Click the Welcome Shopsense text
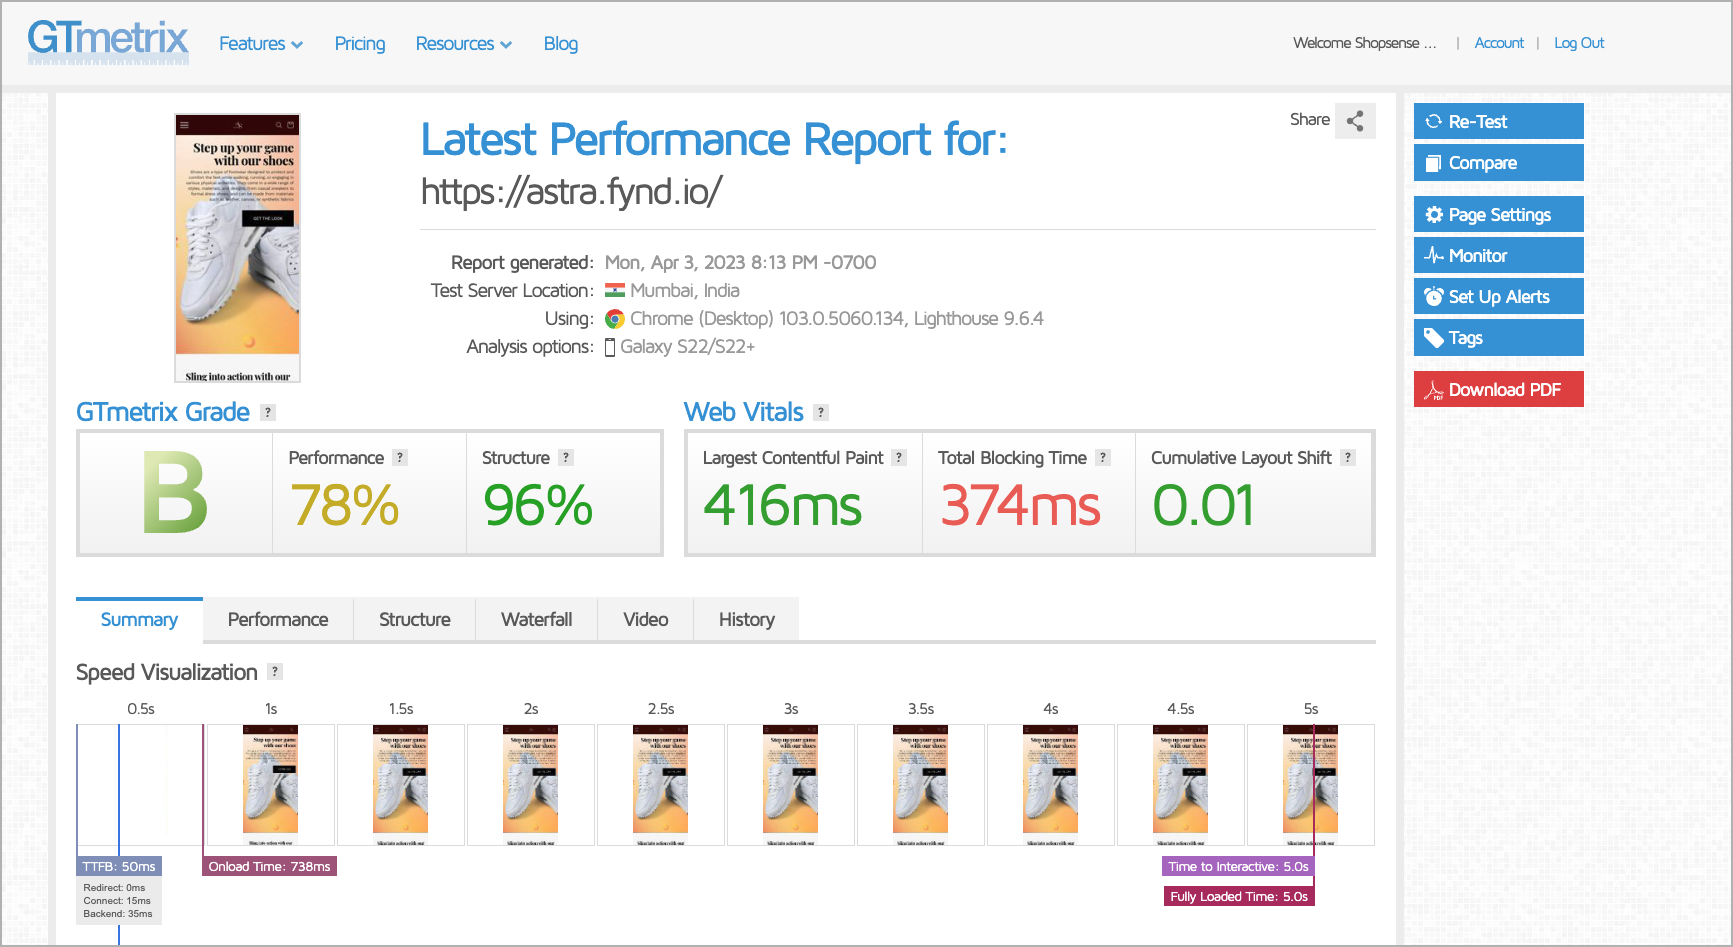The height and width of the screenshot is (947, 1733). coord(1364,43)
